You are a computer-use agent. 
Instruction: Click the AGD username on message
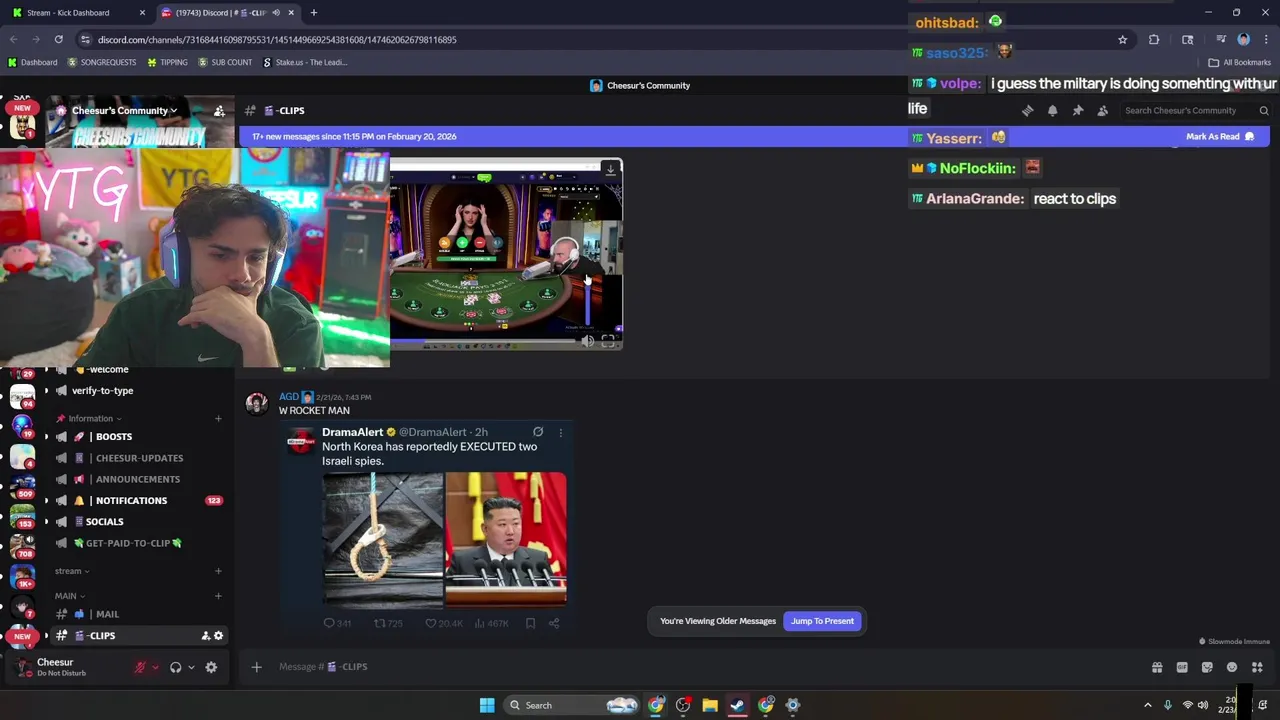pyautogui.click(x=289, y=397)
